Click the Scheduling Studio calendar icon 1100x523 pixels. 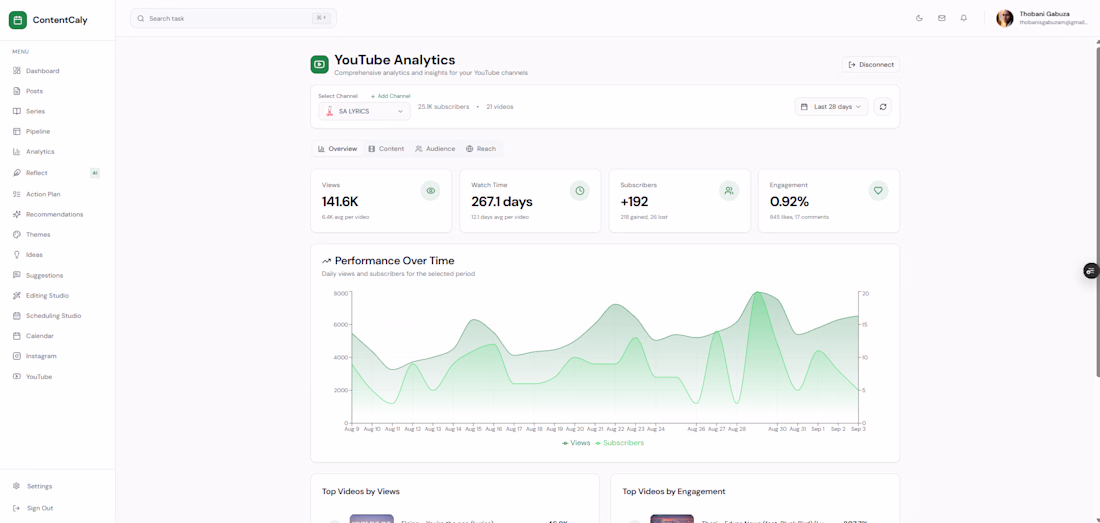[17, 315]
